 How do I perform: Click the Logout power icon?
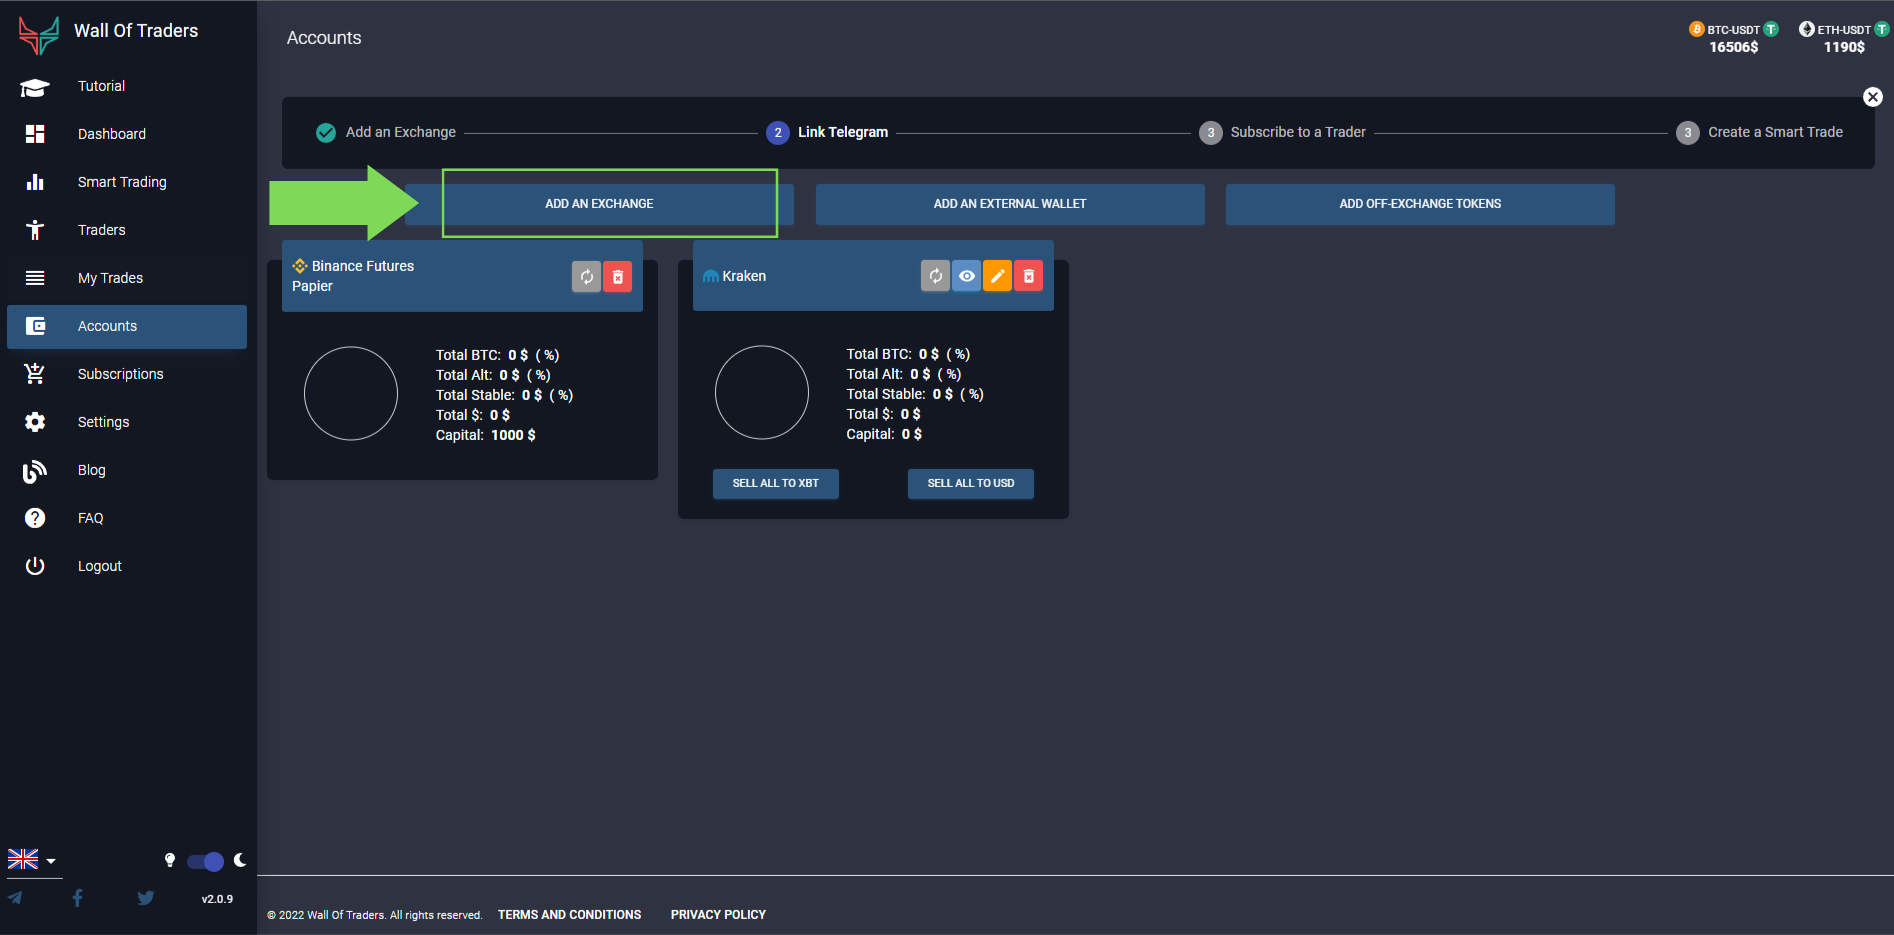[x=35, y=566]
